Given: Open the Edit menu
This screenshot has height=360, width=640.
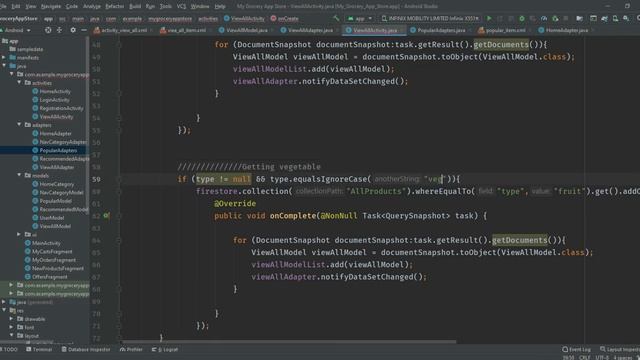Looking at the screenshot, I should click(x=16, y=6).
